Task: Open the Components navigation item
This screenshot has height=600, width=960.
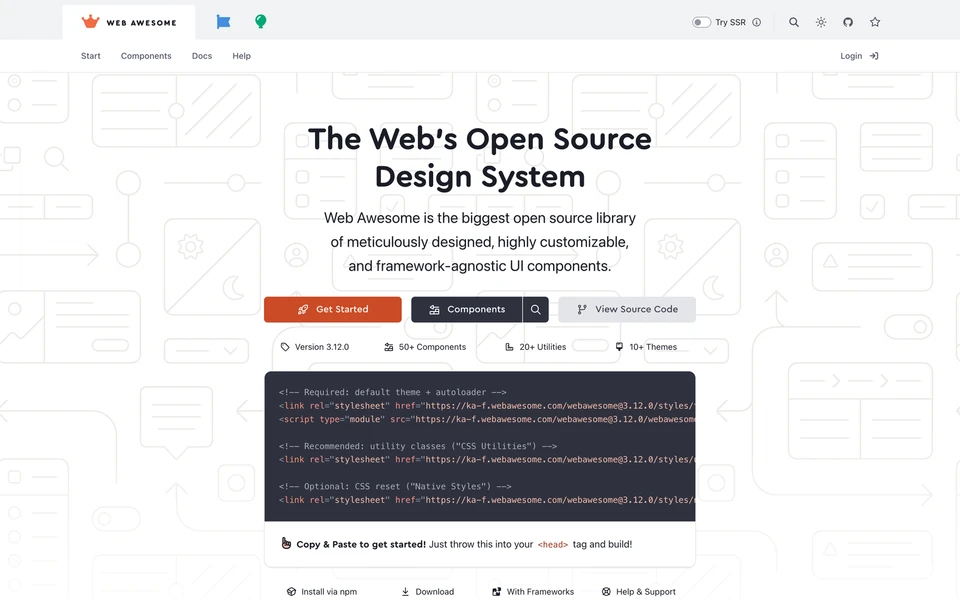Action: click(x=146, y=56)
